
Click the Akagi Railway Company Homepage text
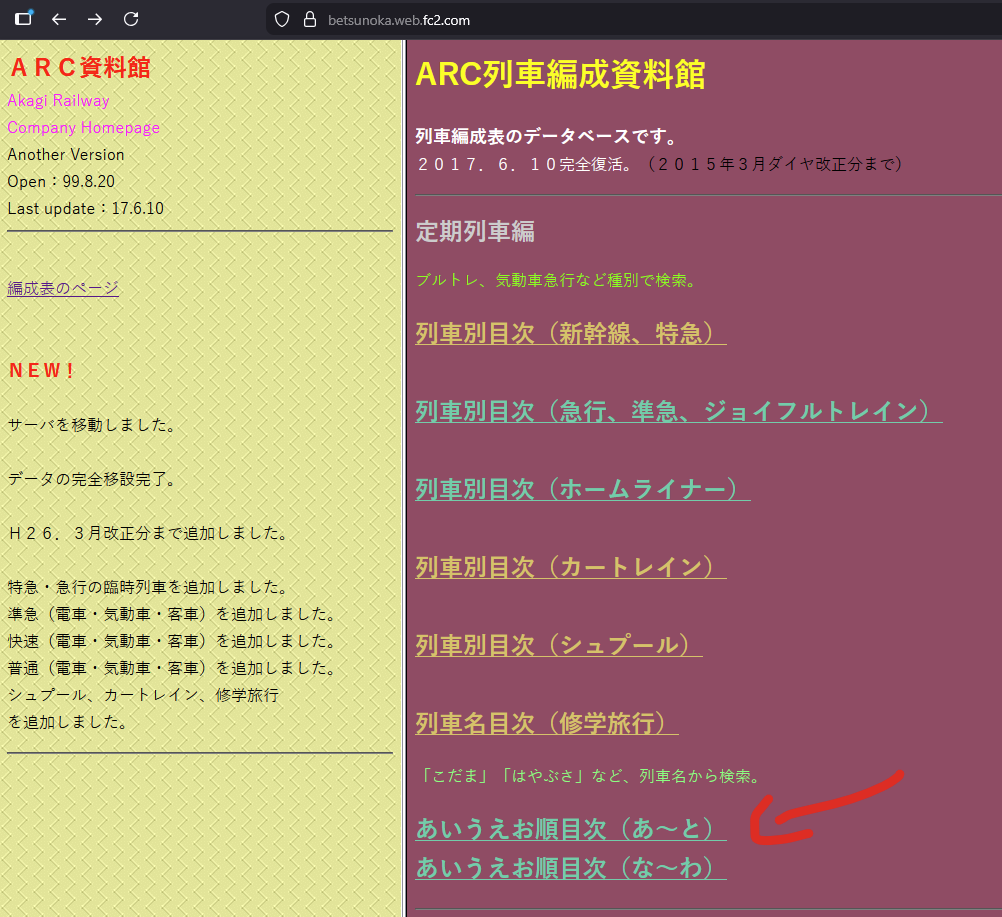click(x=83, y=114)
